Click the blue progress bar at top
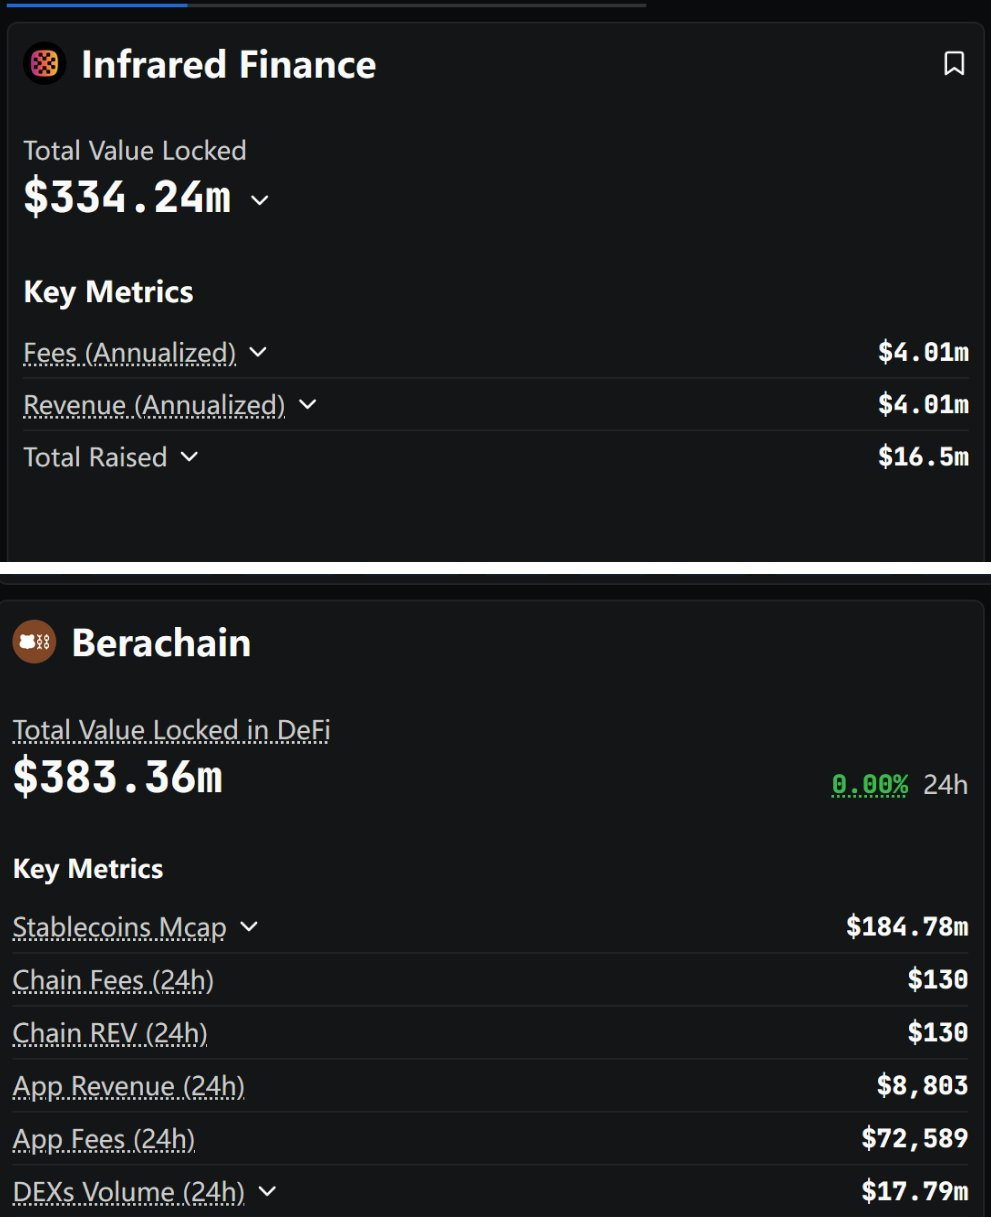Viewport: 991px width, 1217px height. [96, 4]
